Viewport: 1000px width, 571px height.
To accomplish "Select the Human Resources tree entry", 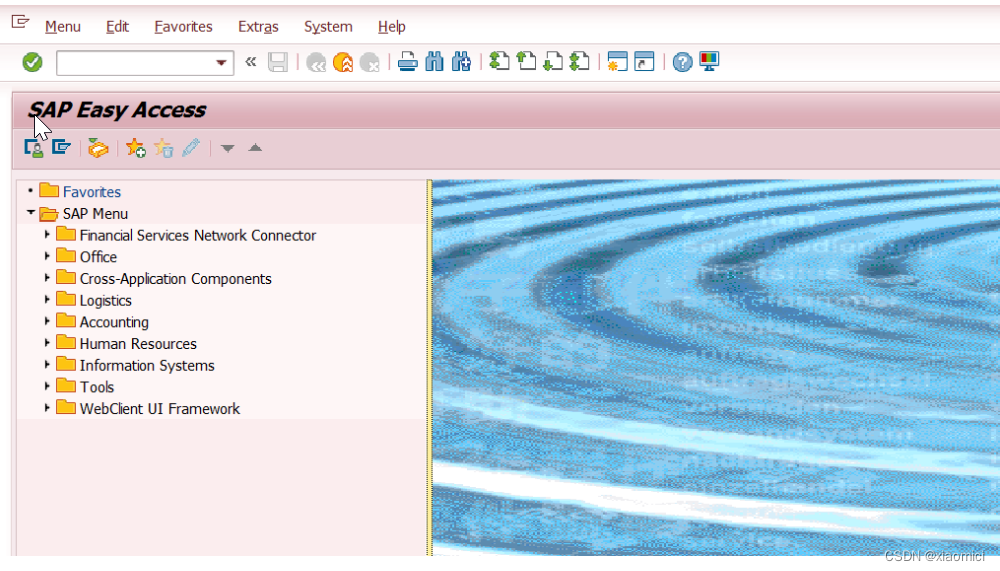I will pyautogui.click(x=138, y=344).
